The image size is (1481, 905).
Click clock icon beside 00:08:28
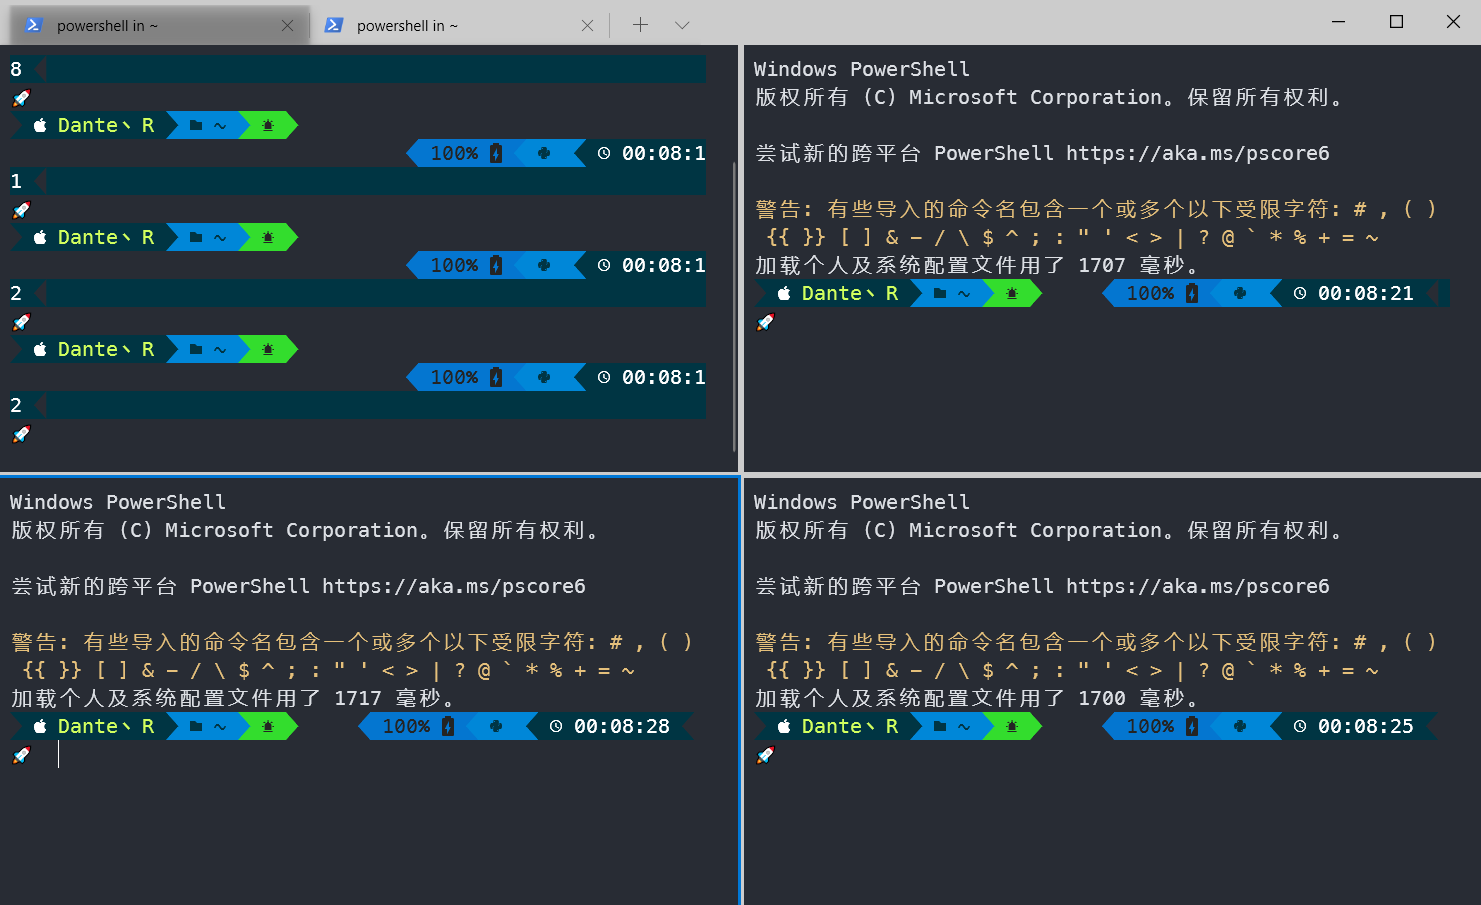pos(556,726)
